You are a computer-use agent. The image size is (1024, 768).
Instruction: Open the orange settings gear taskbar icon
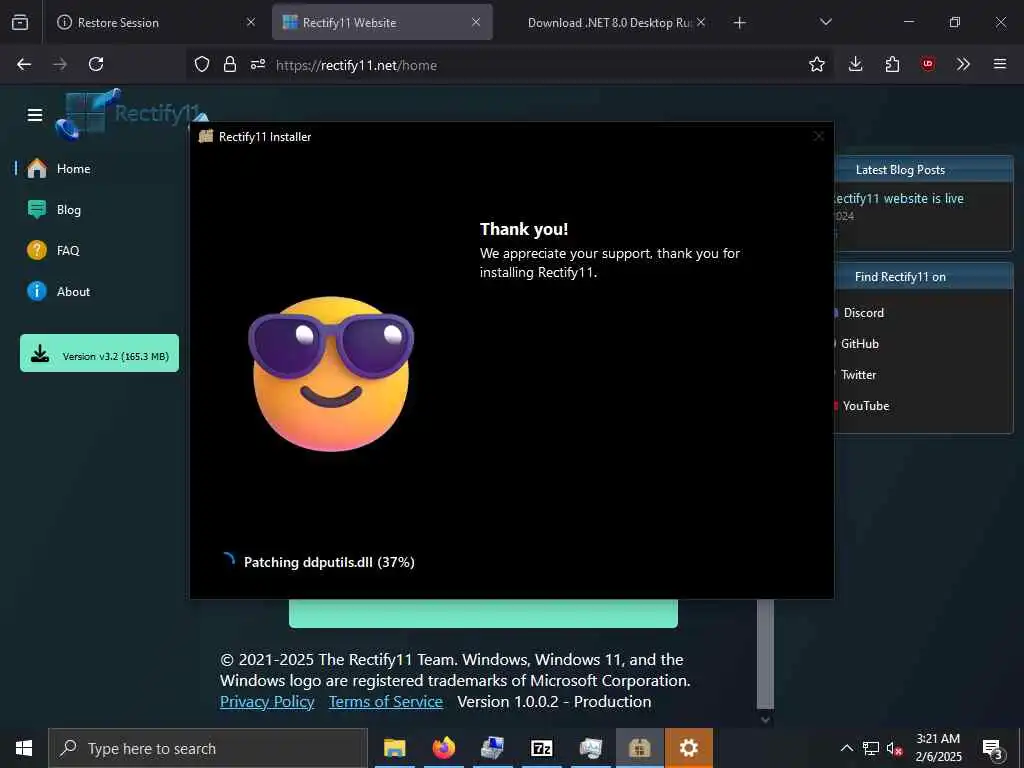688,748
